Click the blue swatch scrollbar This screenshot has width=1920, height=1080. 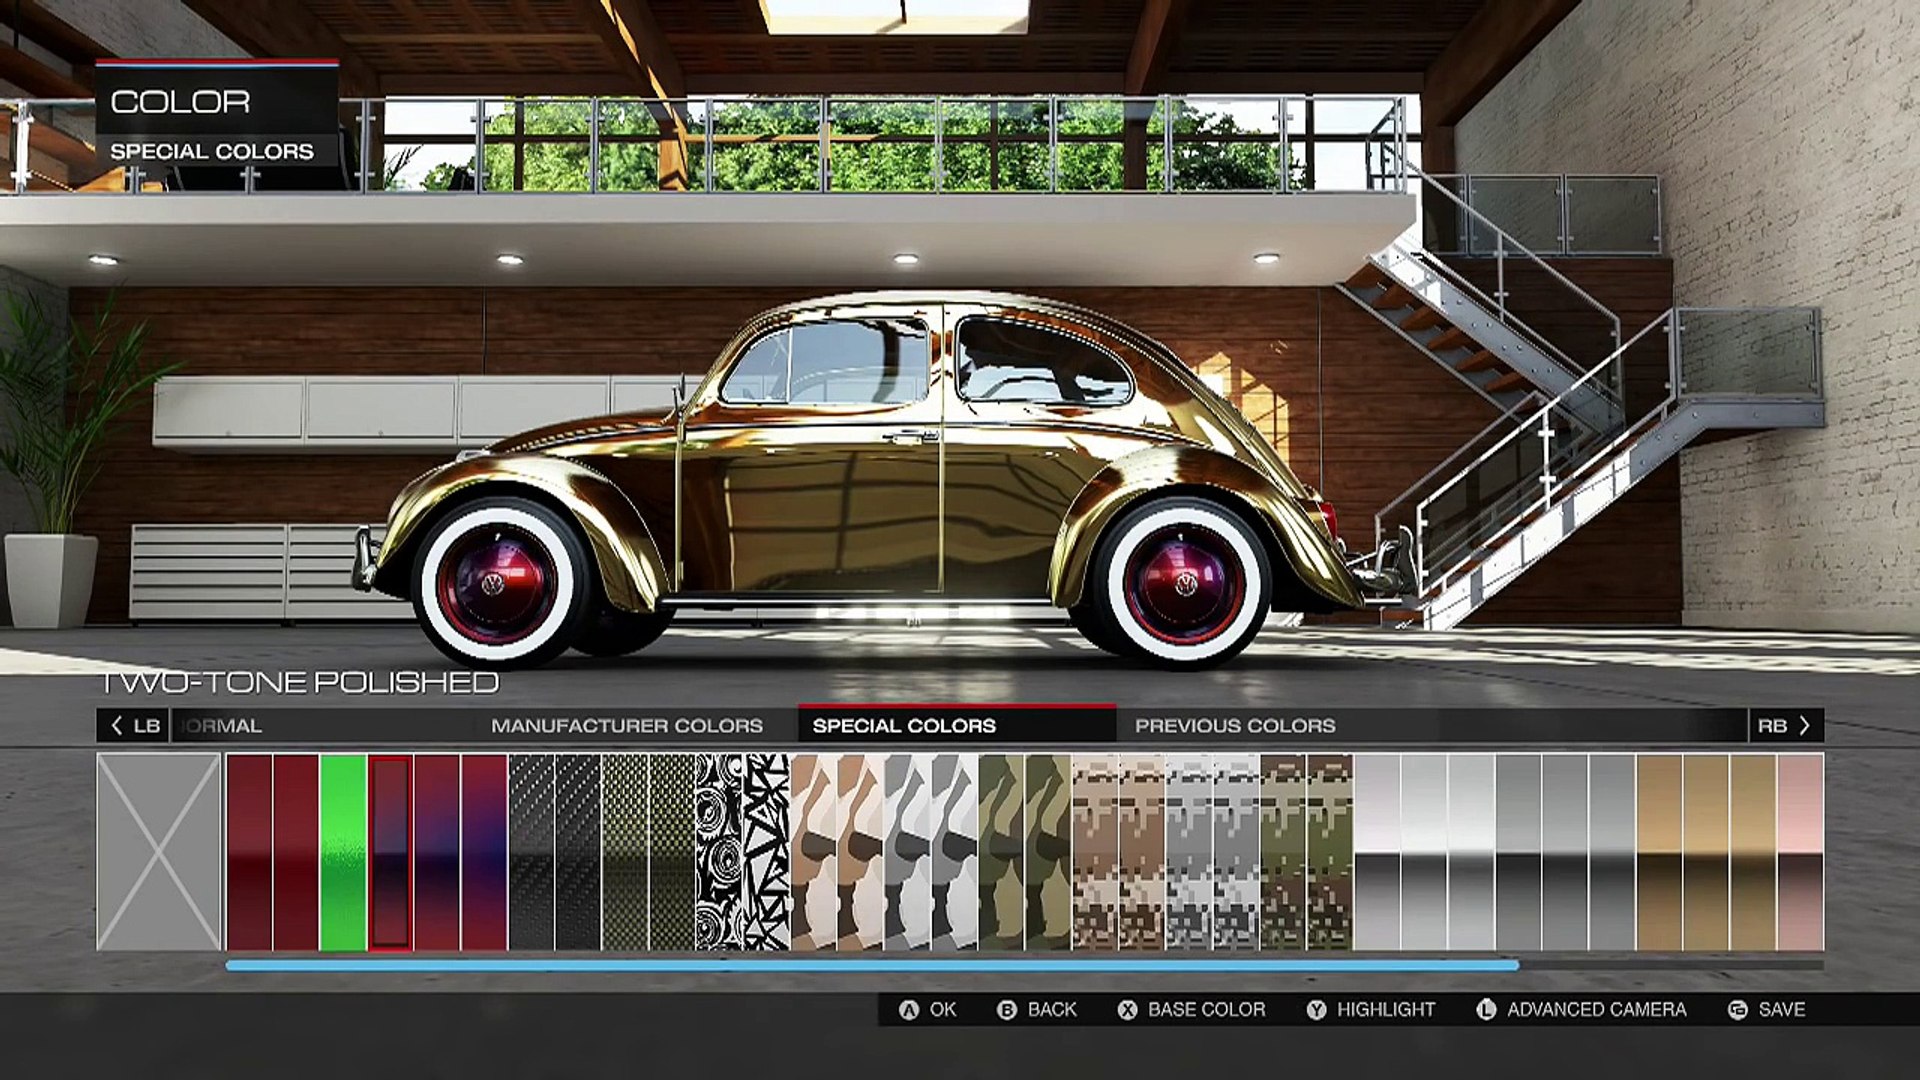tap(871, 966)
